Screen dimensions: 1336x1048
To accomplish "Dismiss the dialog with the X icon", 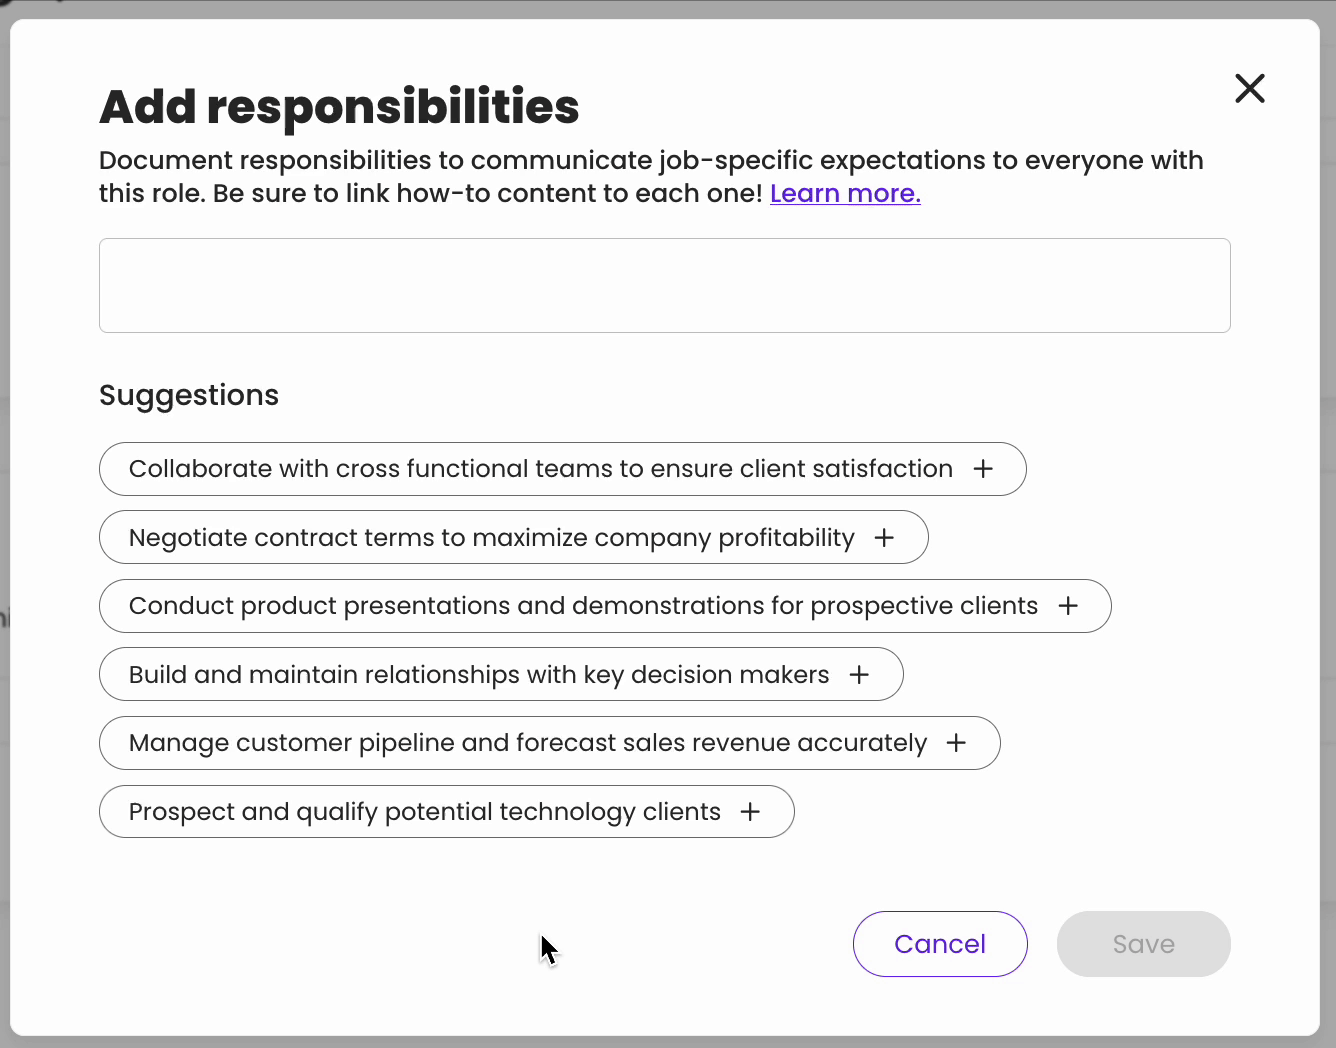I will [x=1249, y=88].
